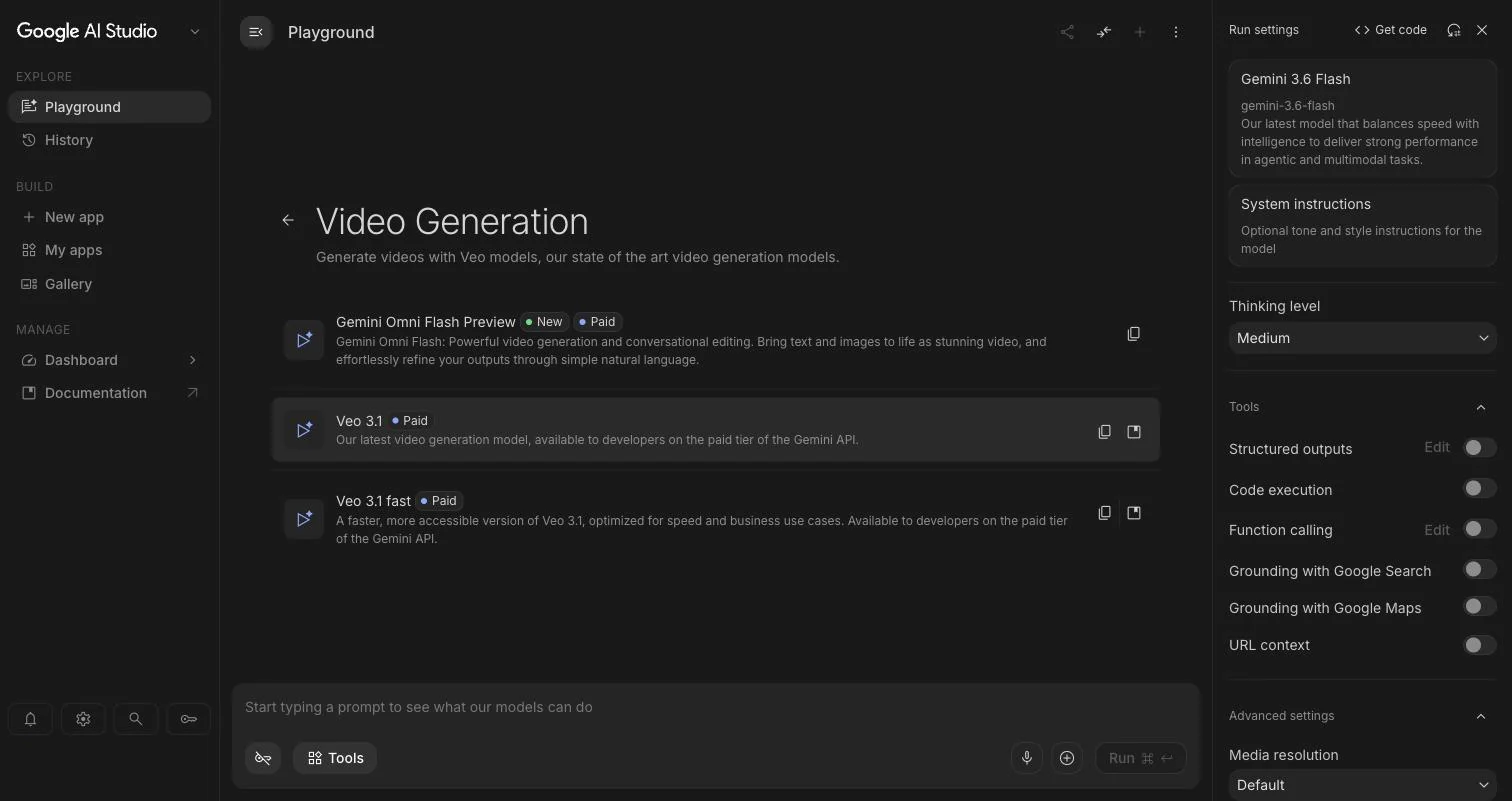The width and height of the screenshot is (1512, 801).
Task: Toggle the navigation sidebar collapse icon
Action: (256, 32)
